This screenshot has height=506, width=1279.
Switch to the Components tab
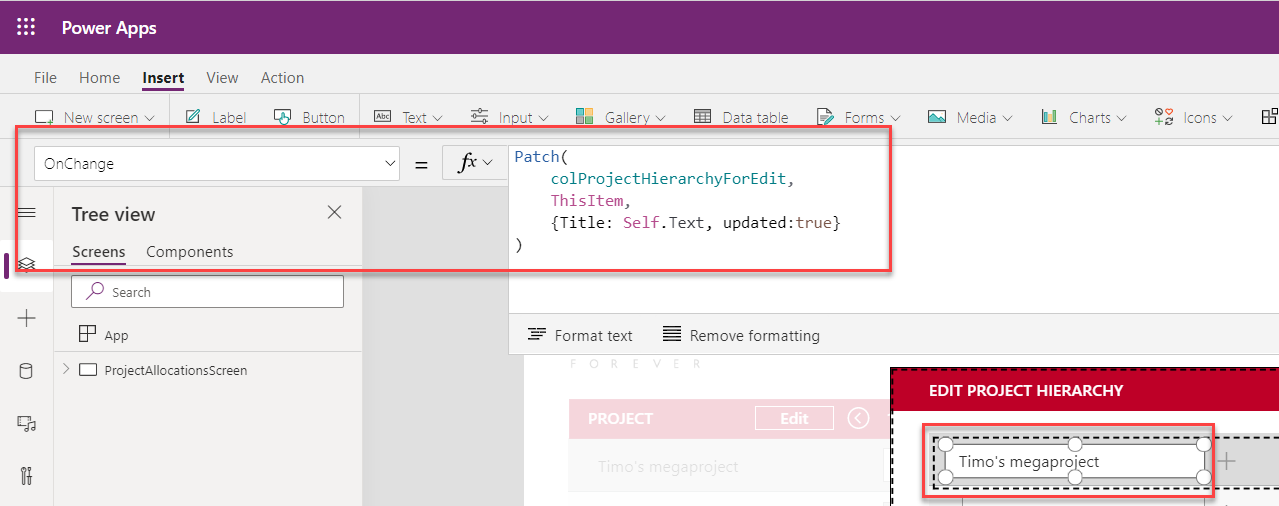pyautogui.click(x=189, y=252)
